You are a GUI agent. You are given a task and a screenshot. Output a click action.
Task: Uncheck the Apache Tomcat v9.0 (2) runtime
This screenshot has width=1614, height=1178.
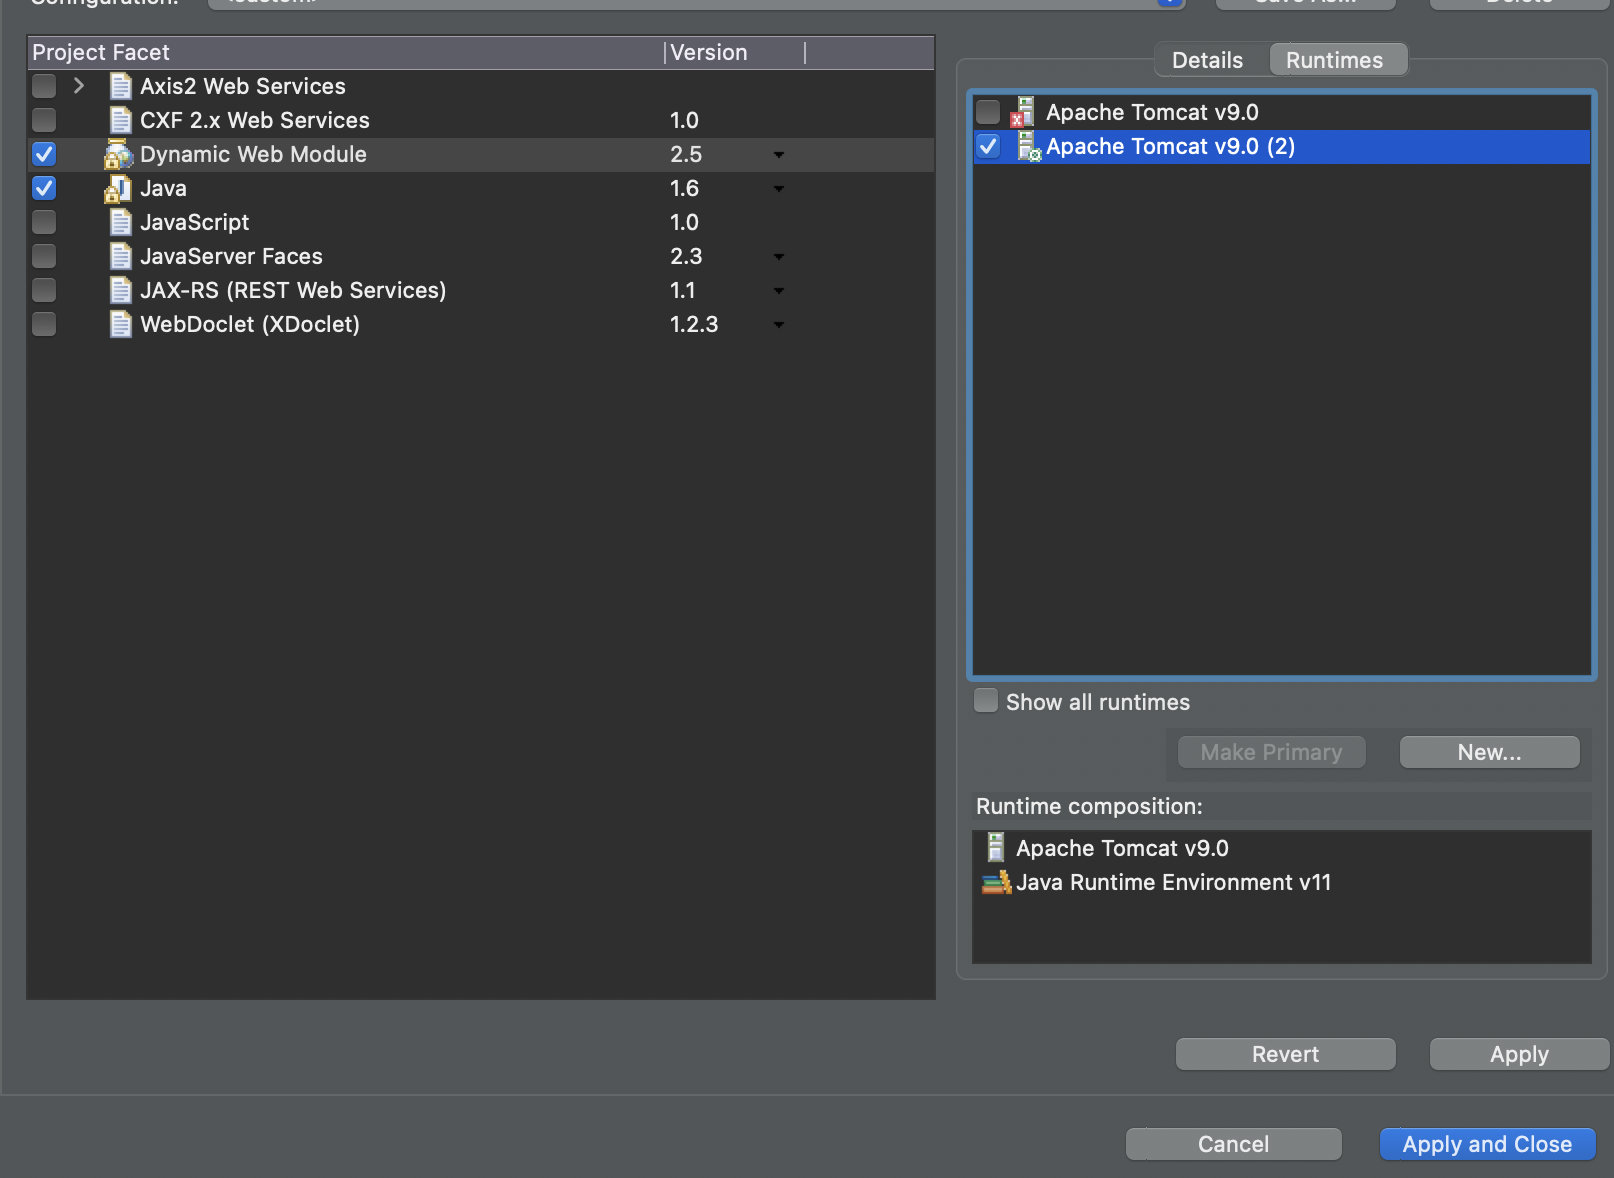pos(988,146)
